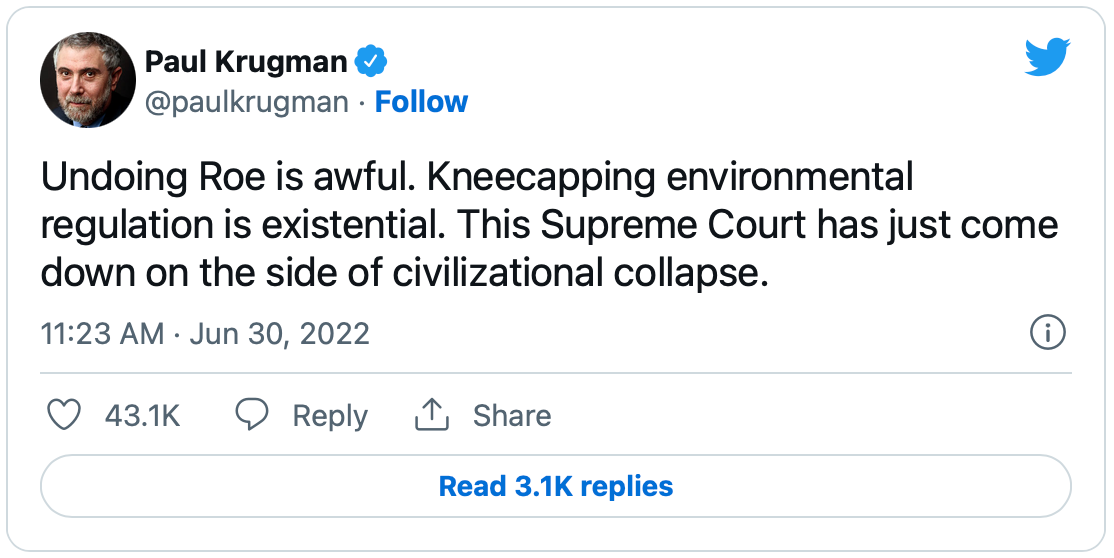The image size is (1114, 558).
Task: Click the 11:23 AM timestamp
Action: tap(102, 333)
